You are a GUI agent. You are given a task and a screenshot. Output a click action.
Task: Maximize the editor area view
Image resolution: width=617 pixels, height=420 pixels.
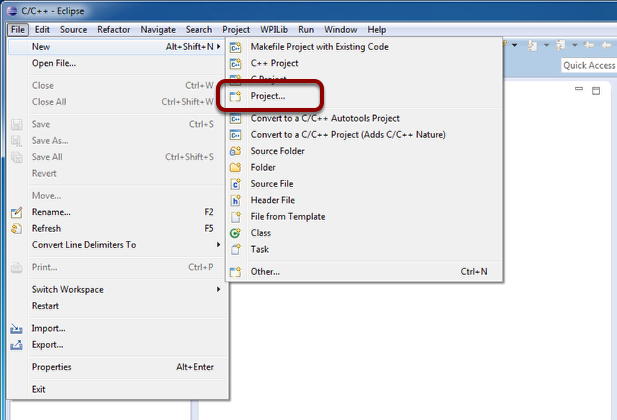tap(596, 91)
